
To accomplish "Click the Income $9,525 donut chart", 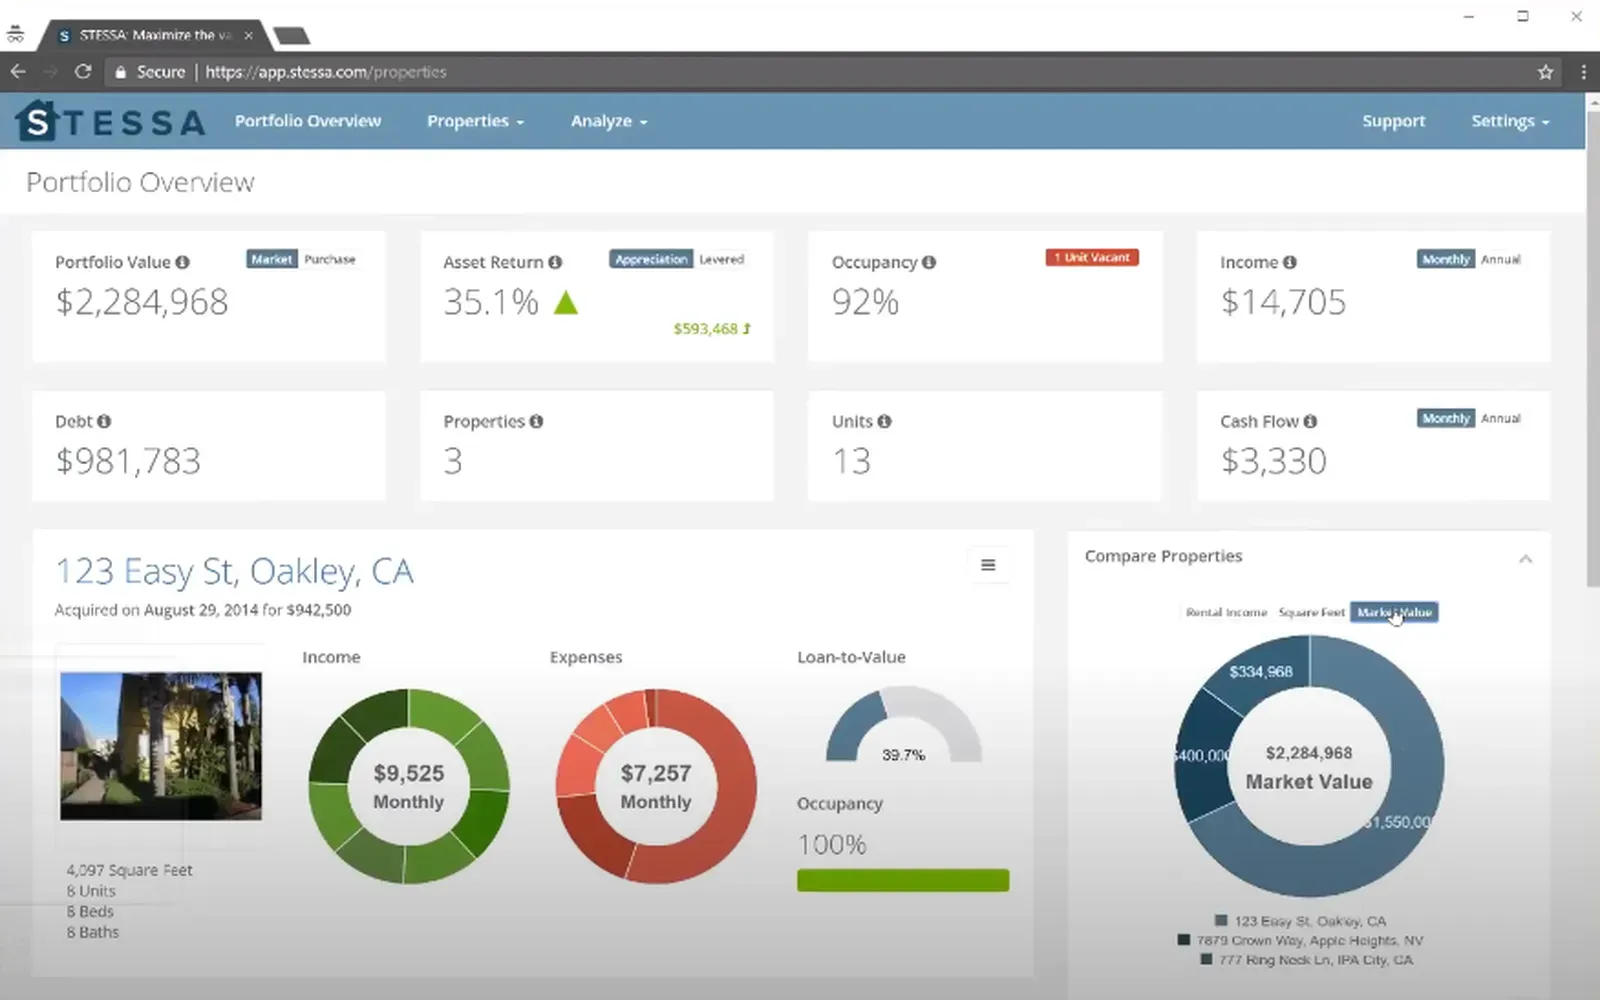I will click(x=408, y=786).
